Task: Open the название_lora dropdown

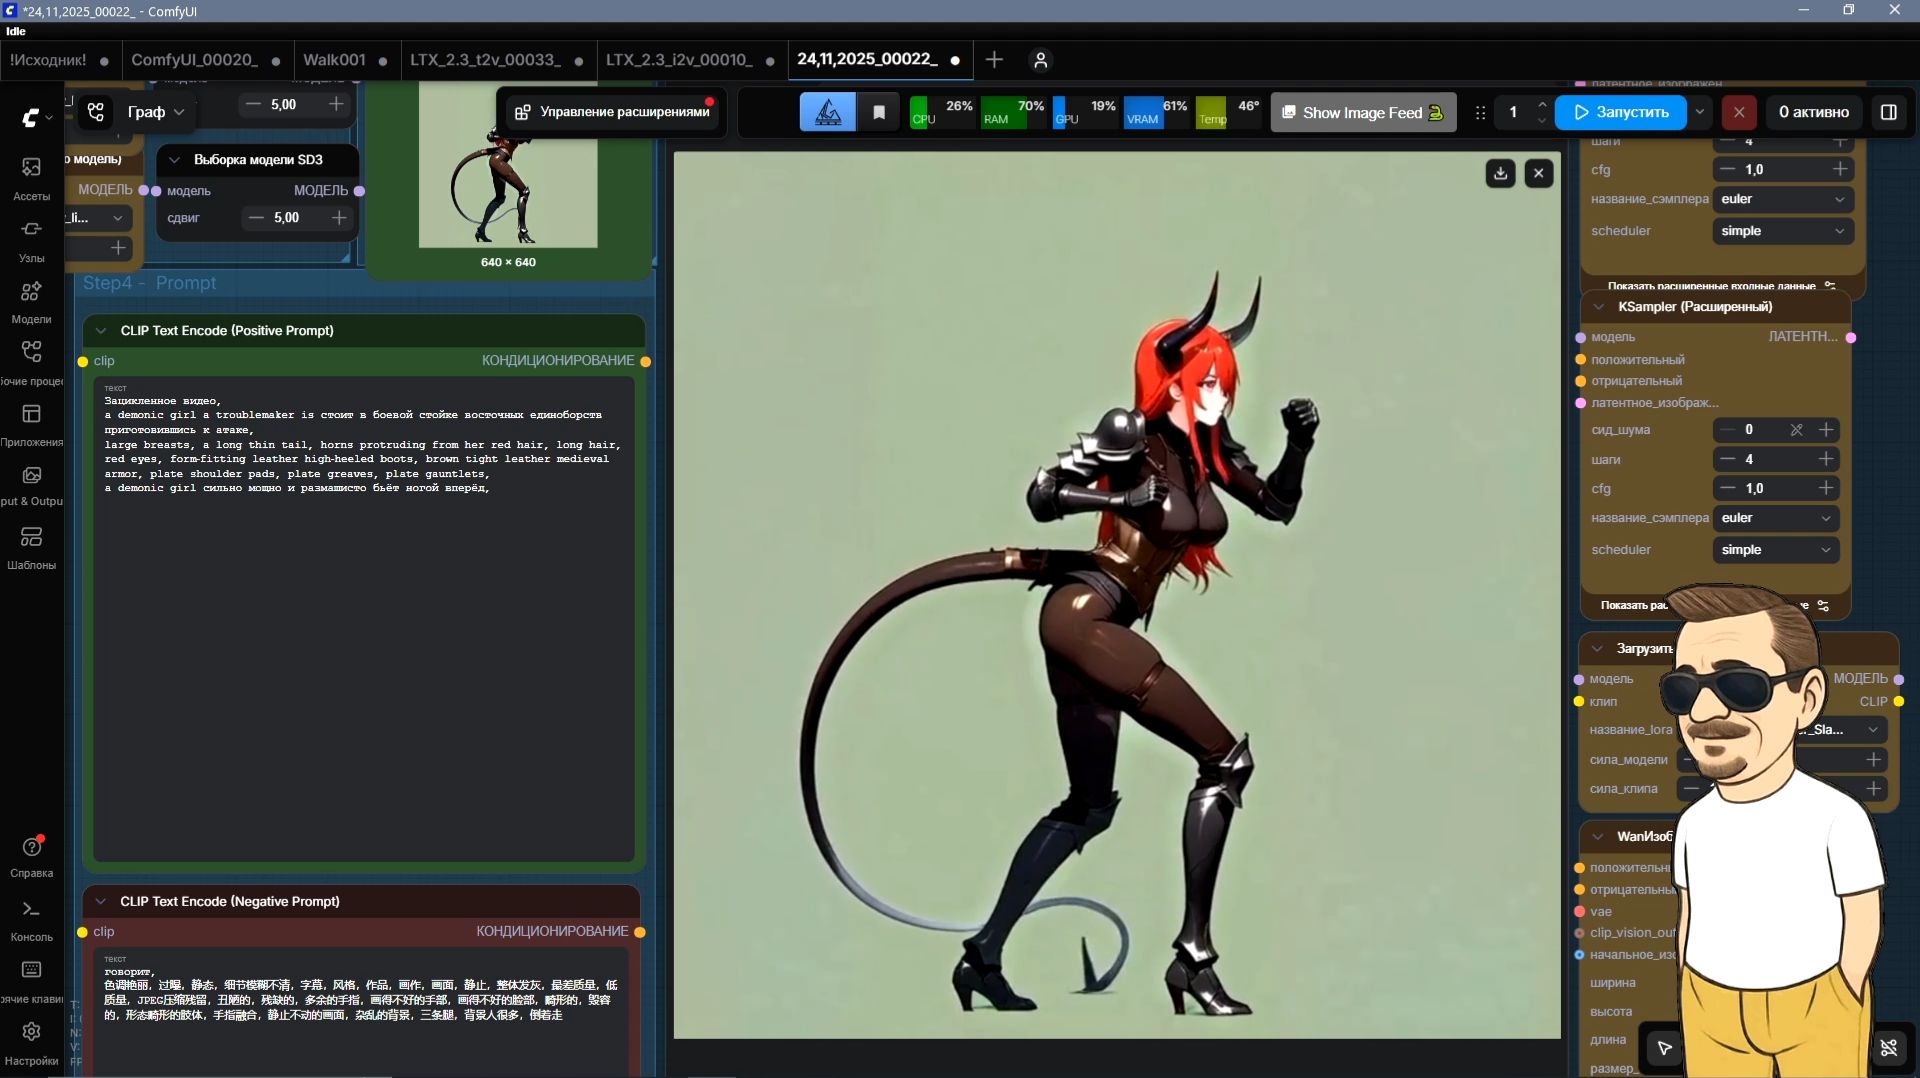Action: coord(1842,730)
